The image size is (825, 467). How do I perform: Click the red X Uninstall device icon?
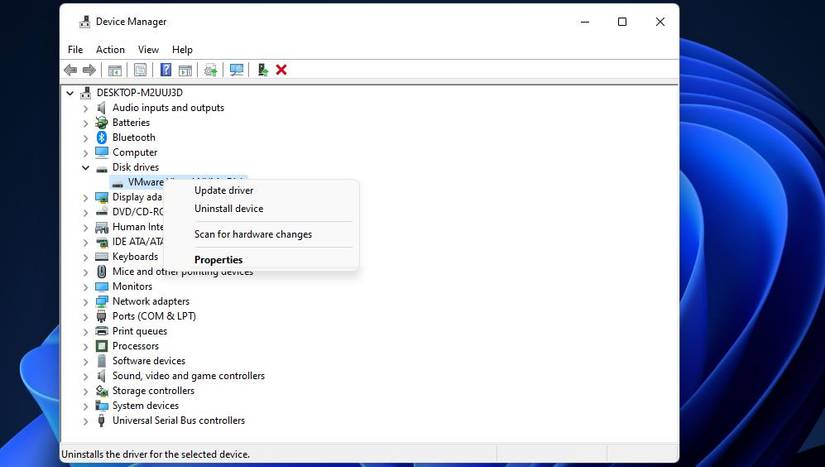pos(281,70)
